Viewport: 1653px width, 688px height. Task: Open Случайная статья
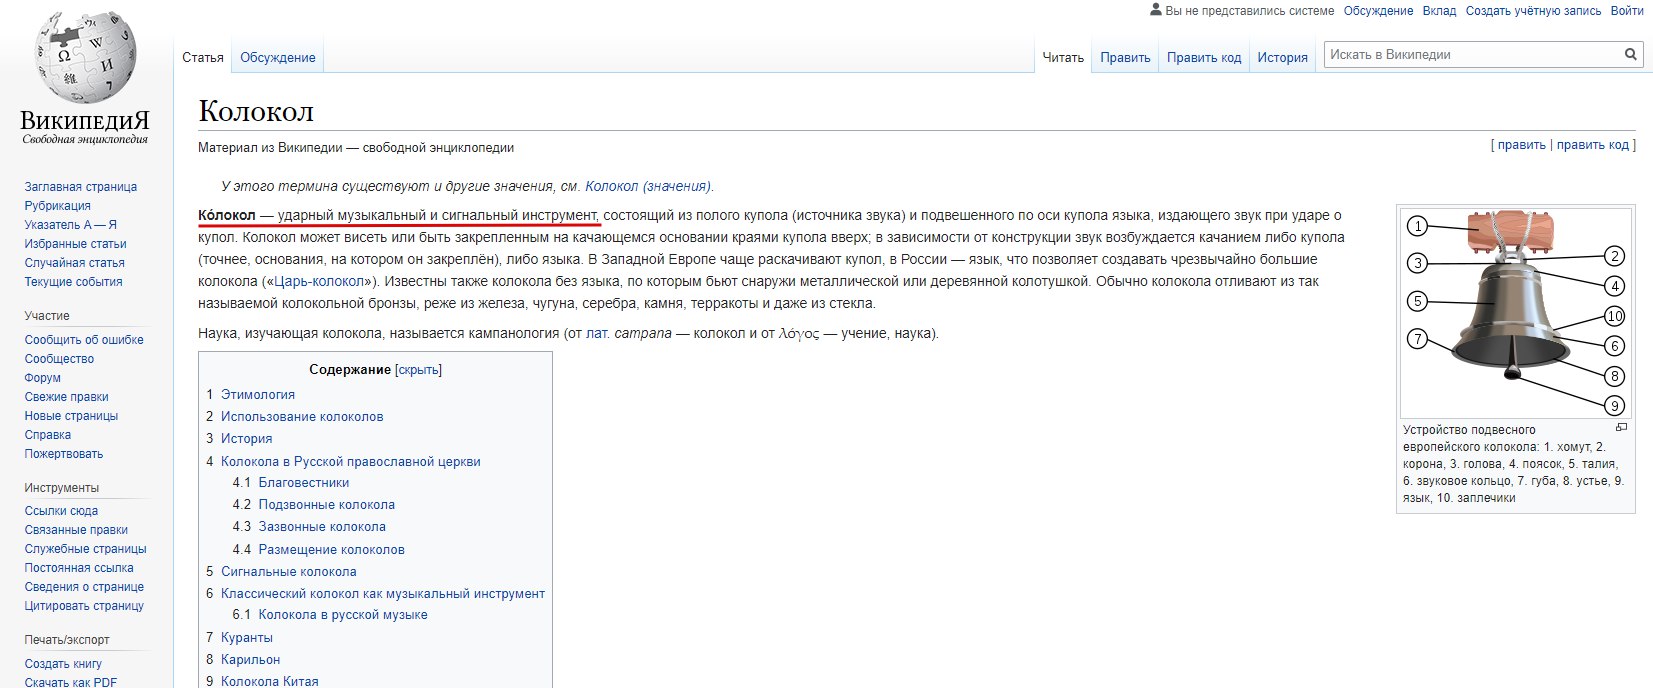(74, 263)
